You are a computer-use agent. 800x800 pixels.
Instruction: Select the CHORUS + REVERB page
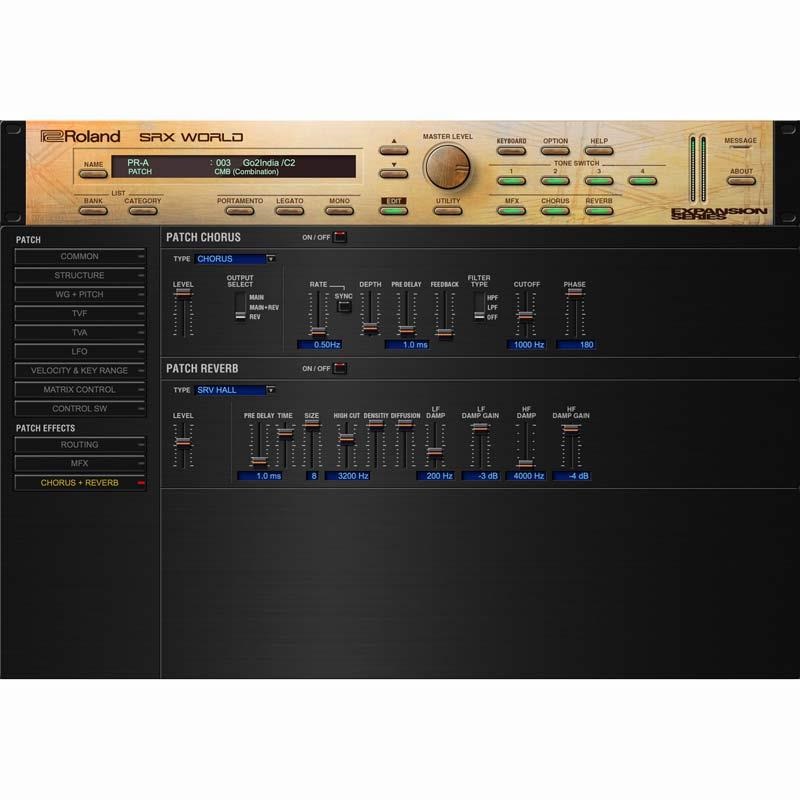[80, 483]
